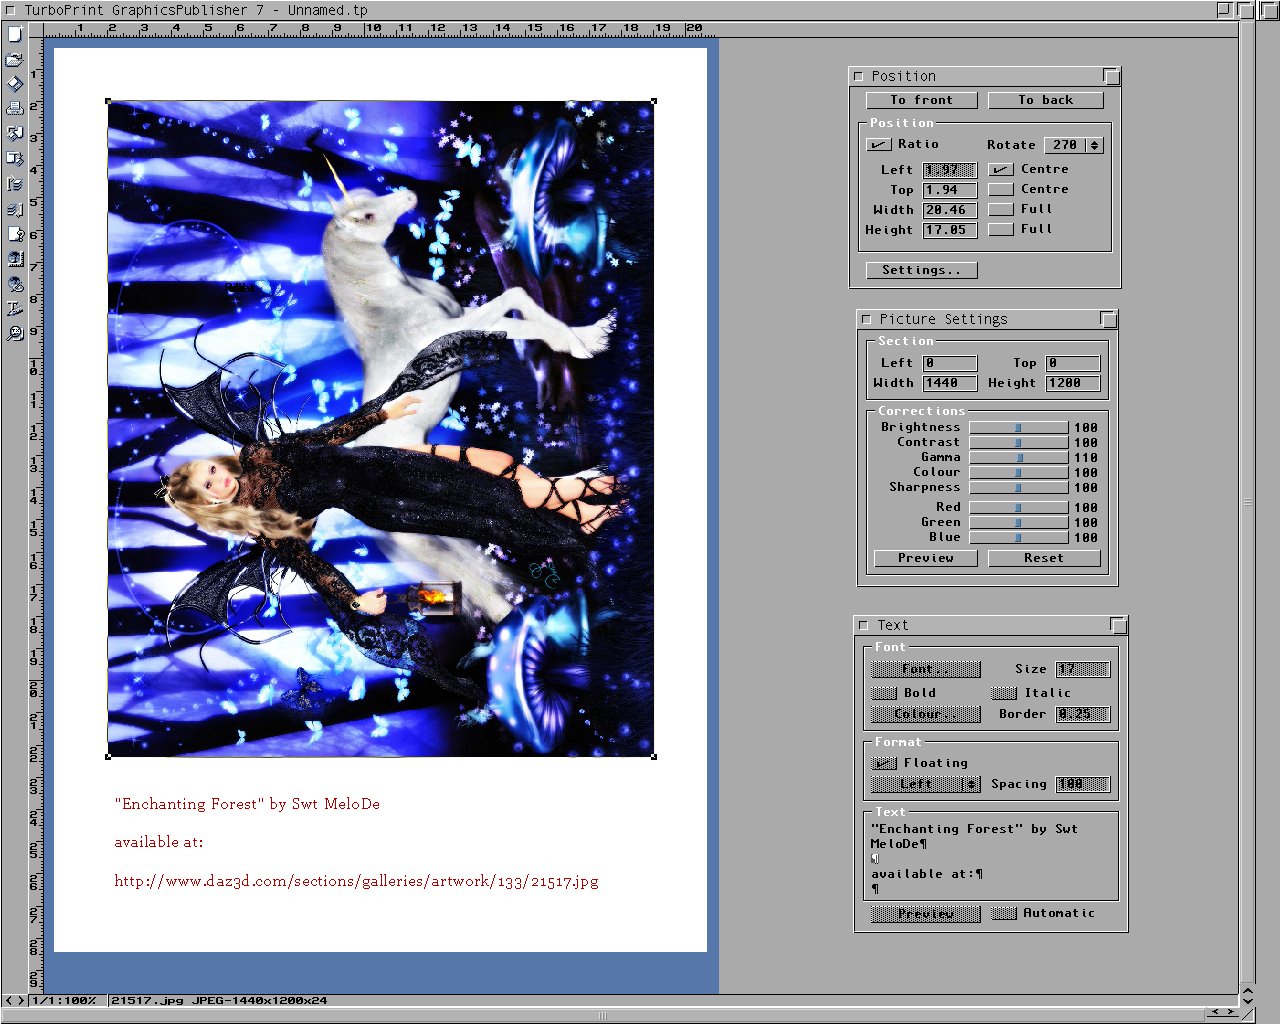Click the Position Top field 1.94
The image size is (1280, 1024).
[x=950, y=190]
